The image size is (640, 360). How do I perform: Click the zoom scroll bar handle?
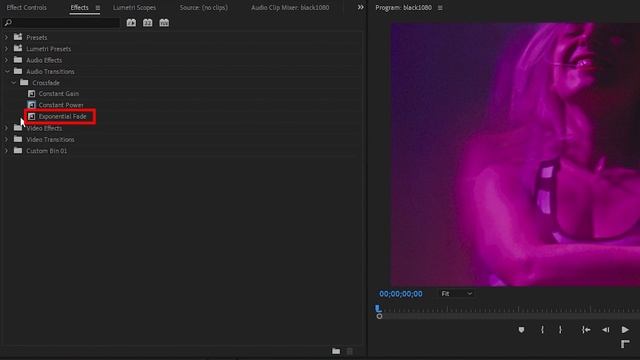[x=379, y=316]
